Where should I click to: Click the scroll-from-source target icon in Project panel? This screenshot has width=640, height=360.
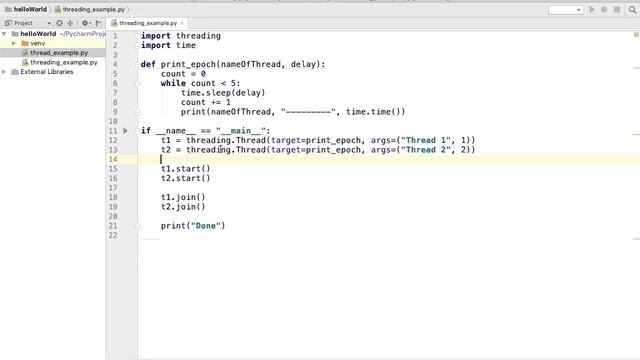point(60,23)
